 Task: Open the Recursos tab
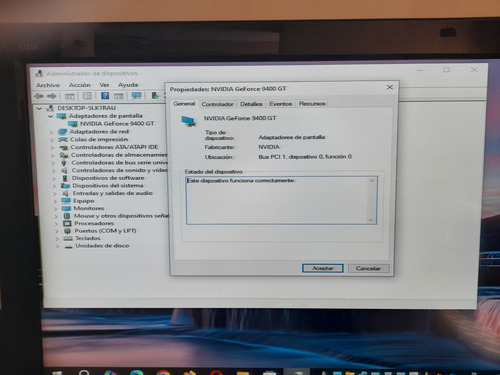[x=312, y=104]
